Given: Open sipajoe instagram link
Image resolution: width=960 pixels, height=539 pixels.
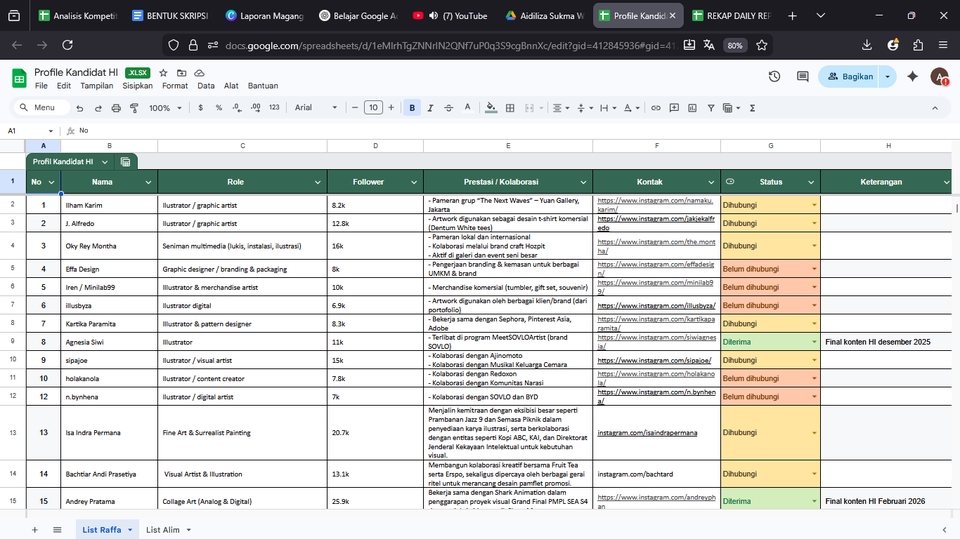Looking at the screenshot, I should point(654,360).
